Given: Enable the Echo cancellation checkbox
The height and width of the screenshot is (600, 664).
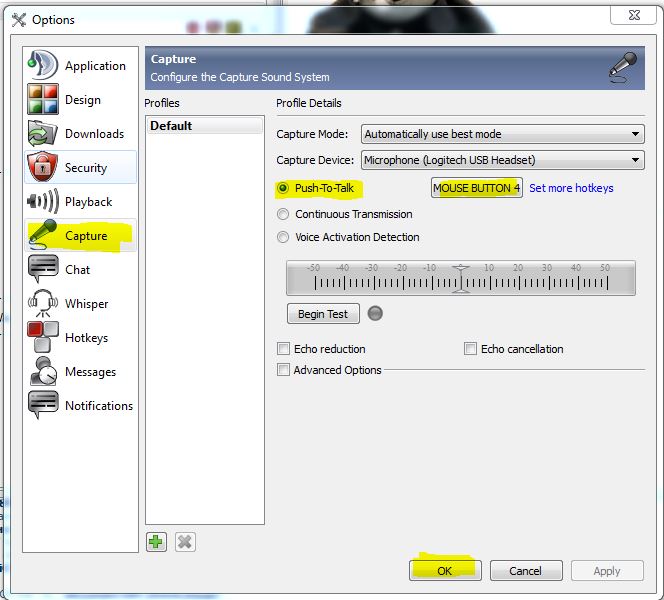Looking at the screenshot, I should [x=470, y=349].
